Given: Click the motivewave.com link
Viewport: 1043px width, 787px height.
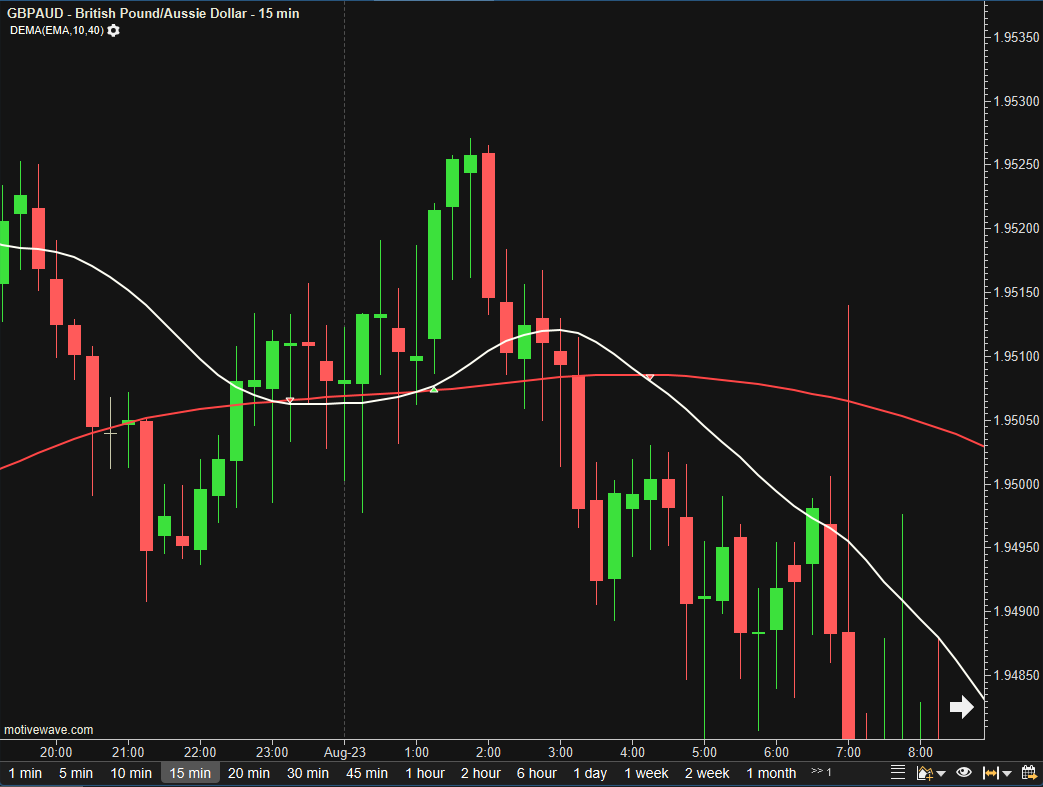Looking at the screenshot, I should pyautogui.click(x=48, y=730).
